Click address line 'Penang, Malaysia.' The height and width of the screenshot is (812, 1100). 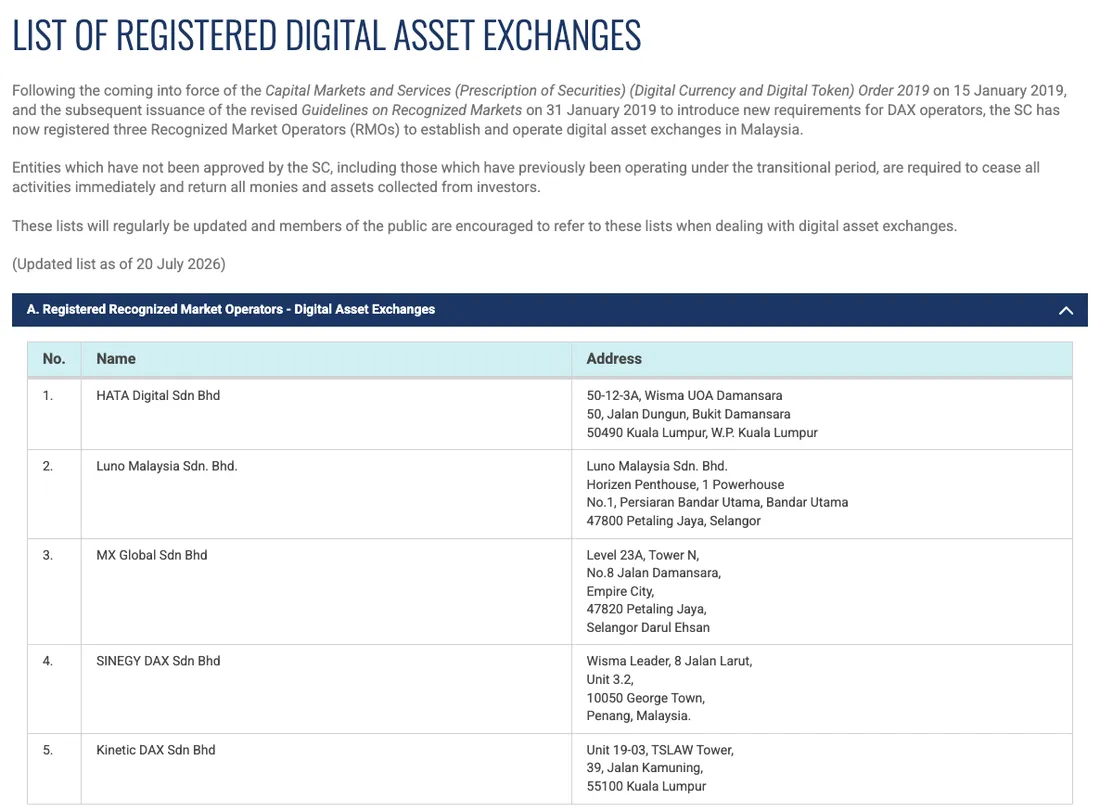[x=638, y=716]
